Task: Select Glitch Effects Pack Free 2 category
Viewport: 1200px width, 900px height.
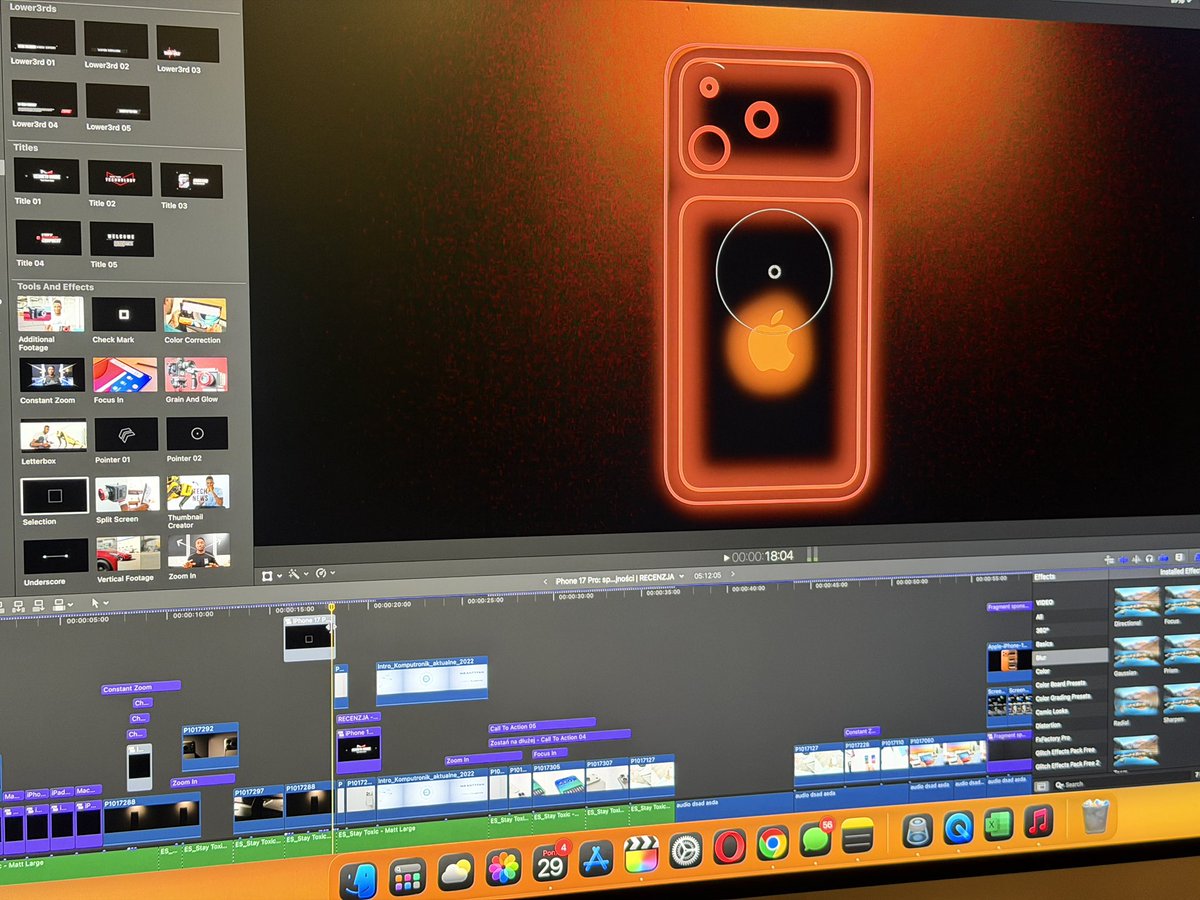Action: [x=1070, y=764]
